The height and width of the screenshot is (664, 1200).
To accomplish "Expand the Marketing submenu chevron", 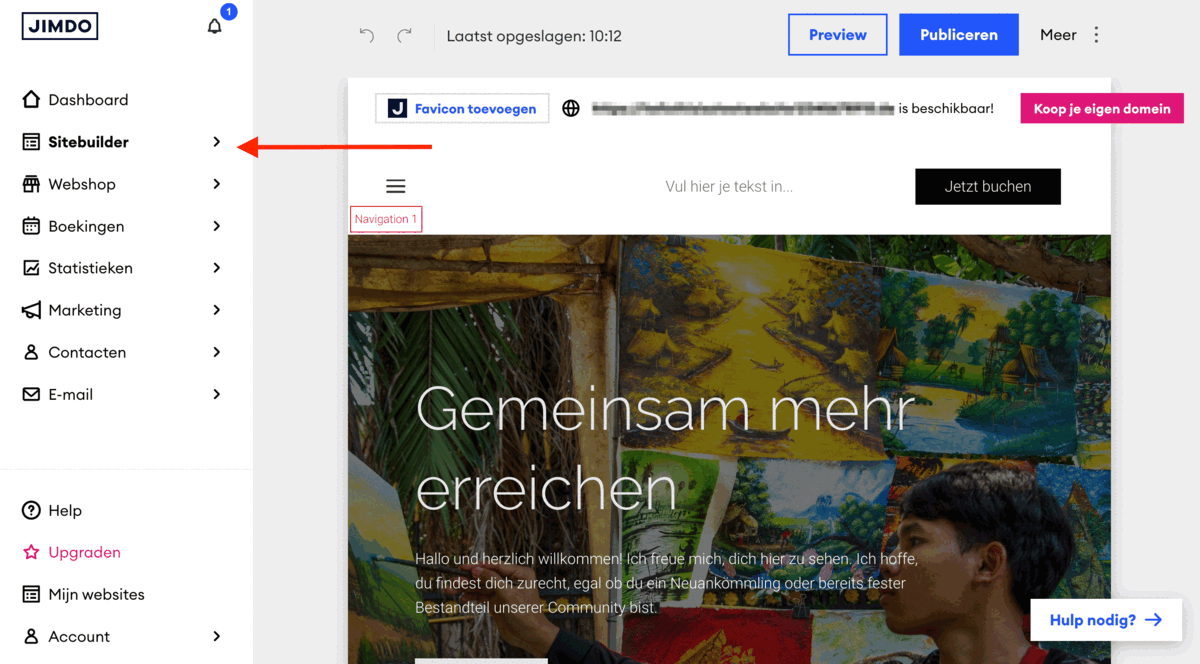I will 216,310.
